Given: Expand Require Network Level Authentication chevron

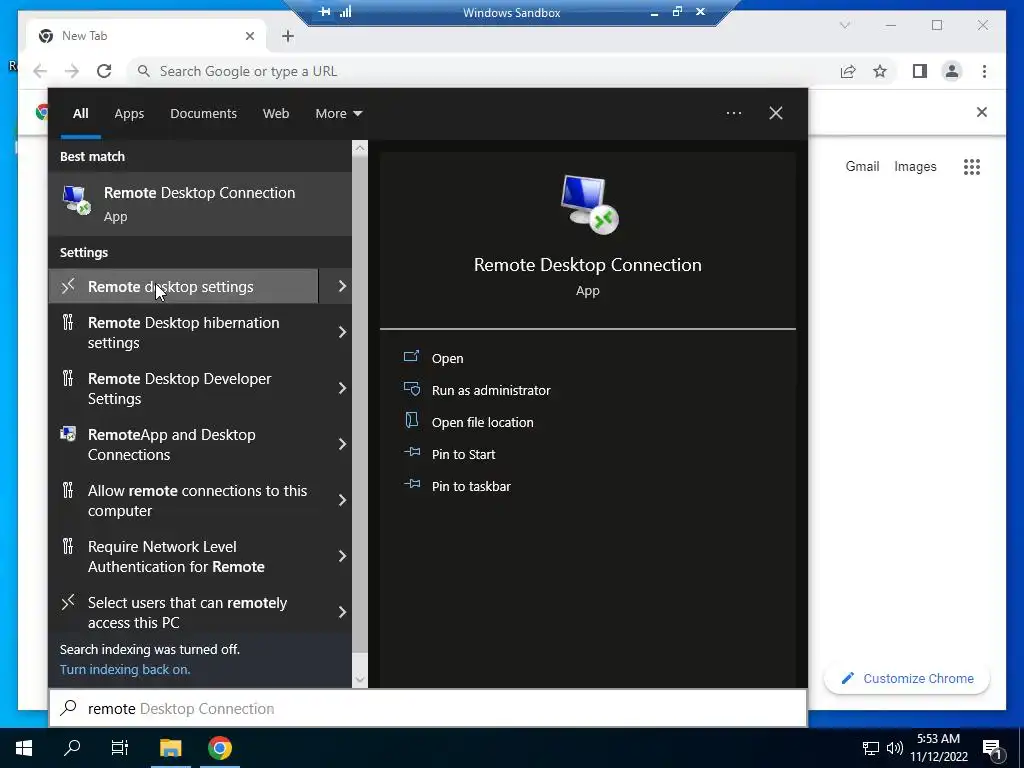Looking at the screenshot, I should pos(342,556).
